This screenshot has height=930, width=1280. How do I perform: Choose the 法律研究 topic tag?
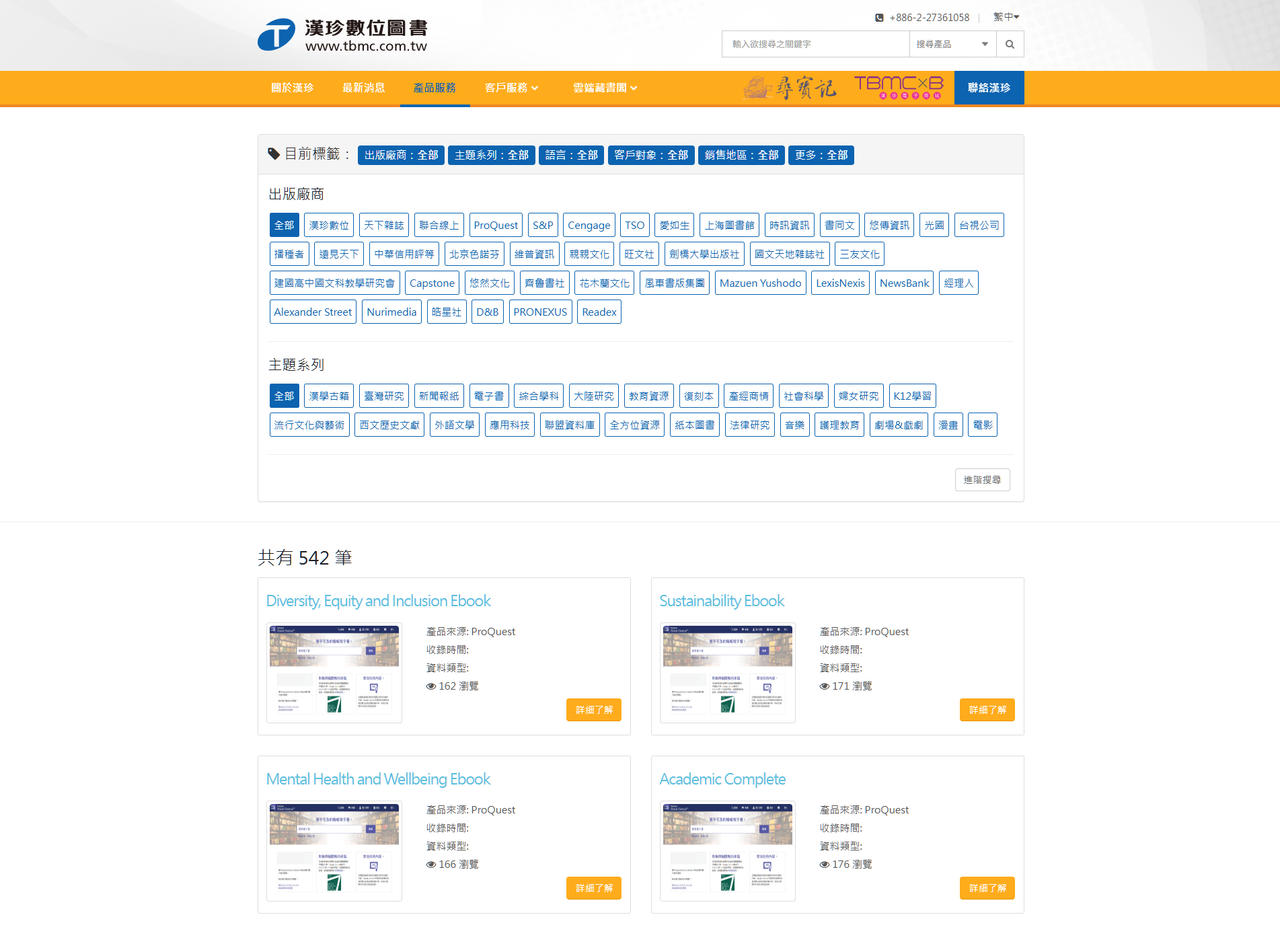(x=750, y=425)
